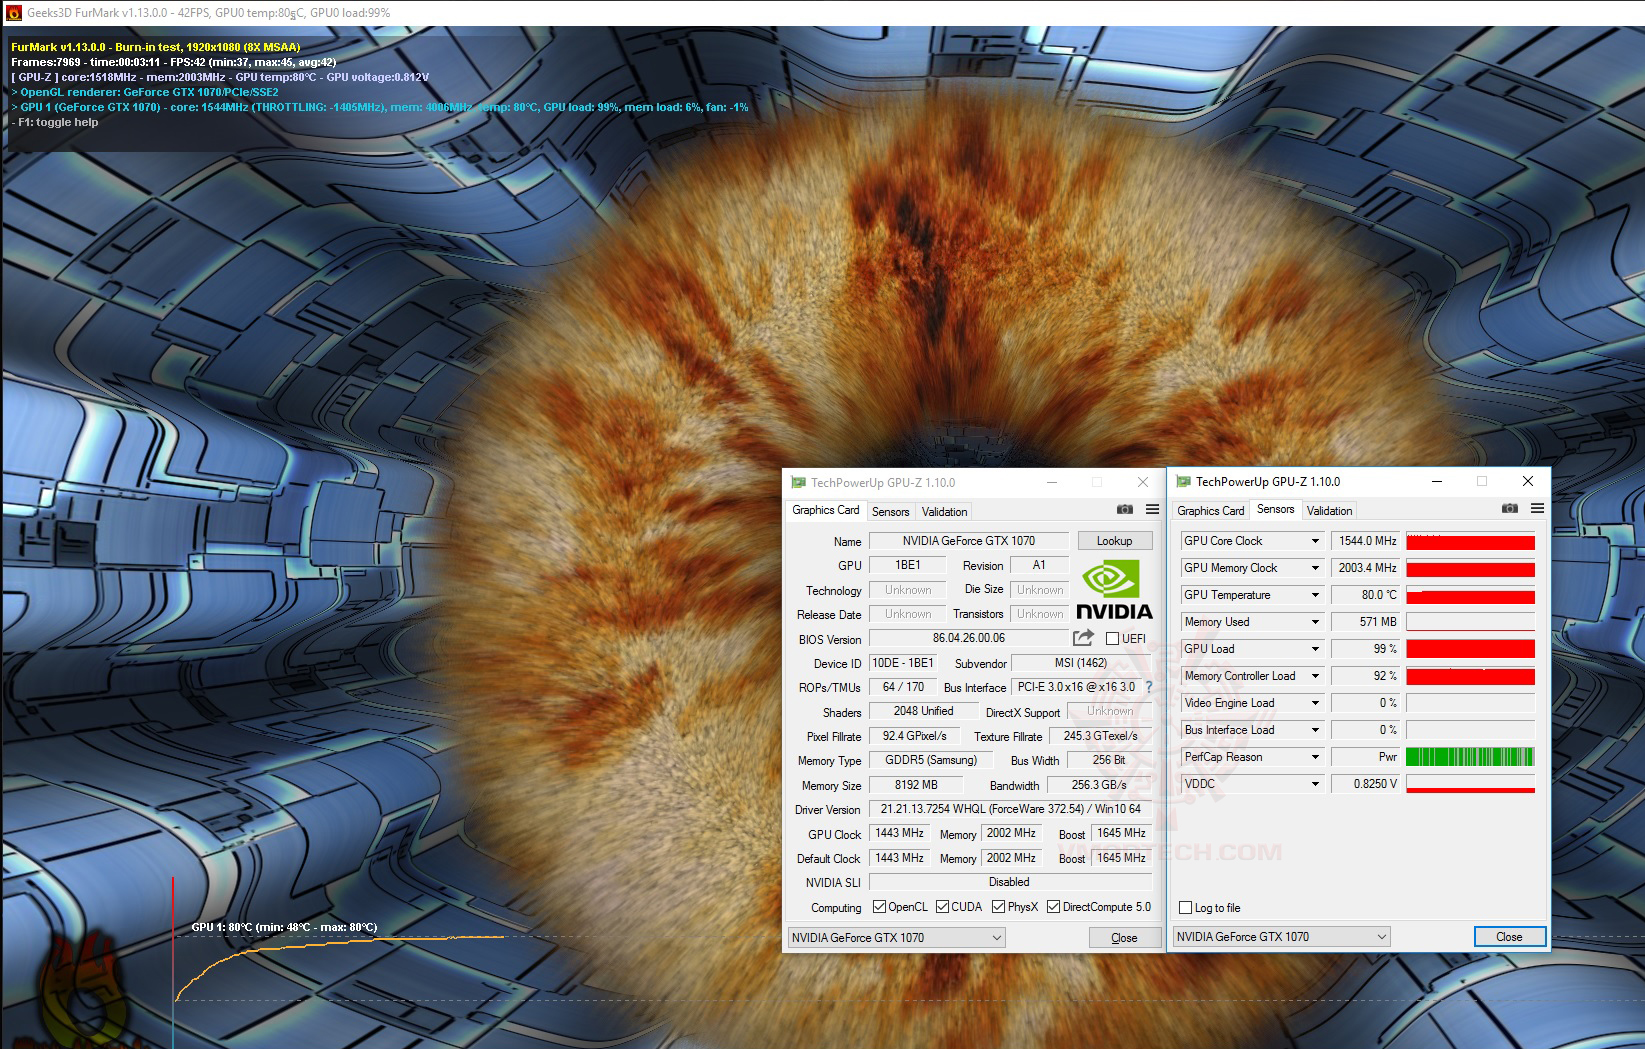
Task: Click Close button in left GPU-Z window
Action: (1124, 938)
